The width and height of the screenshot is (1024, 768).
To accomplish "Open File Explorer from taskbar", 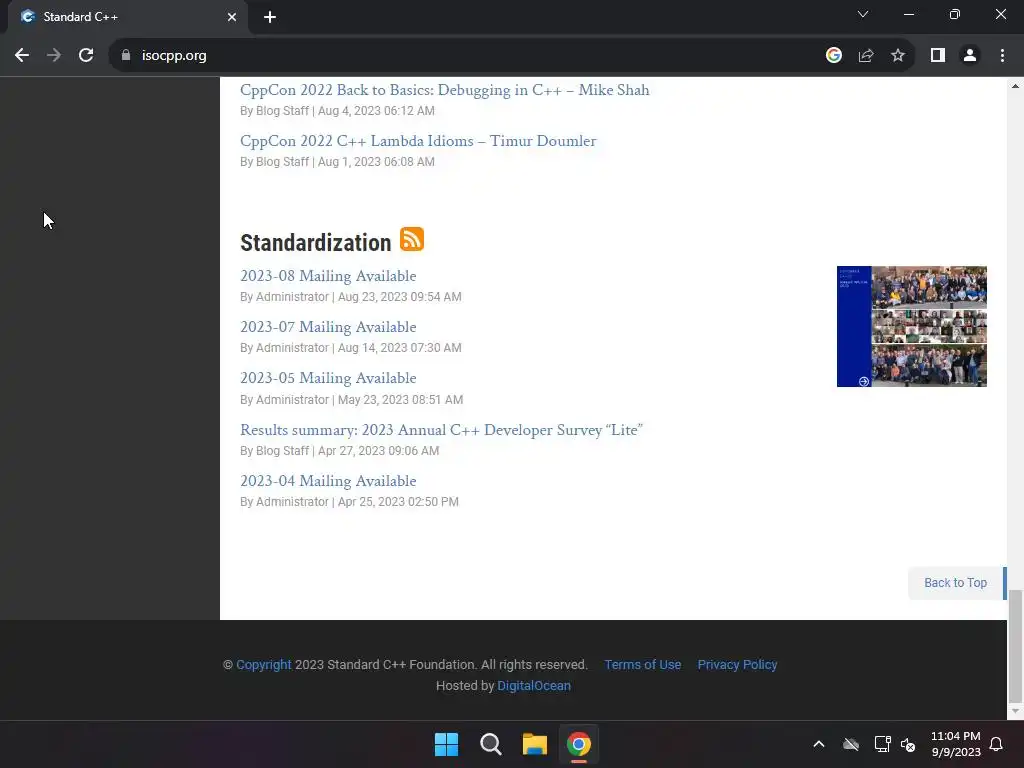I will point(535,744).
